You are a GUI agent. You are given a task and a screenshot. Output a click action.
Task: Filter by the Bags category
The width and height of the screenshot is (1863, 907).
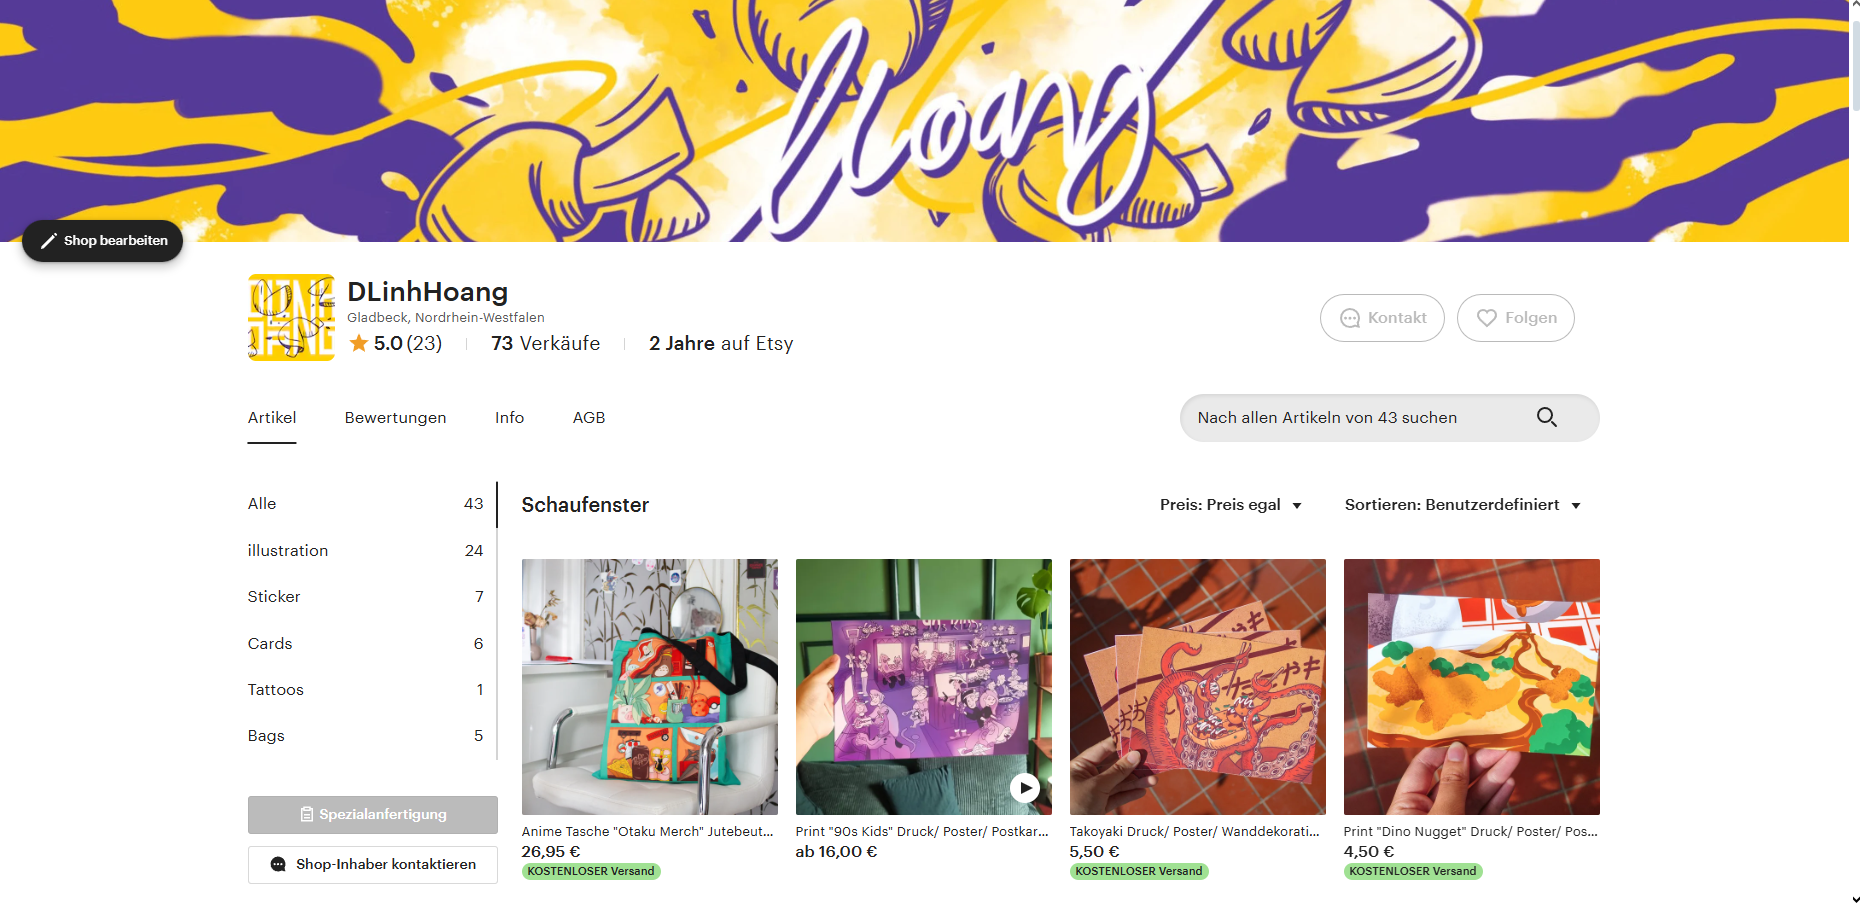tap(266, 736)
